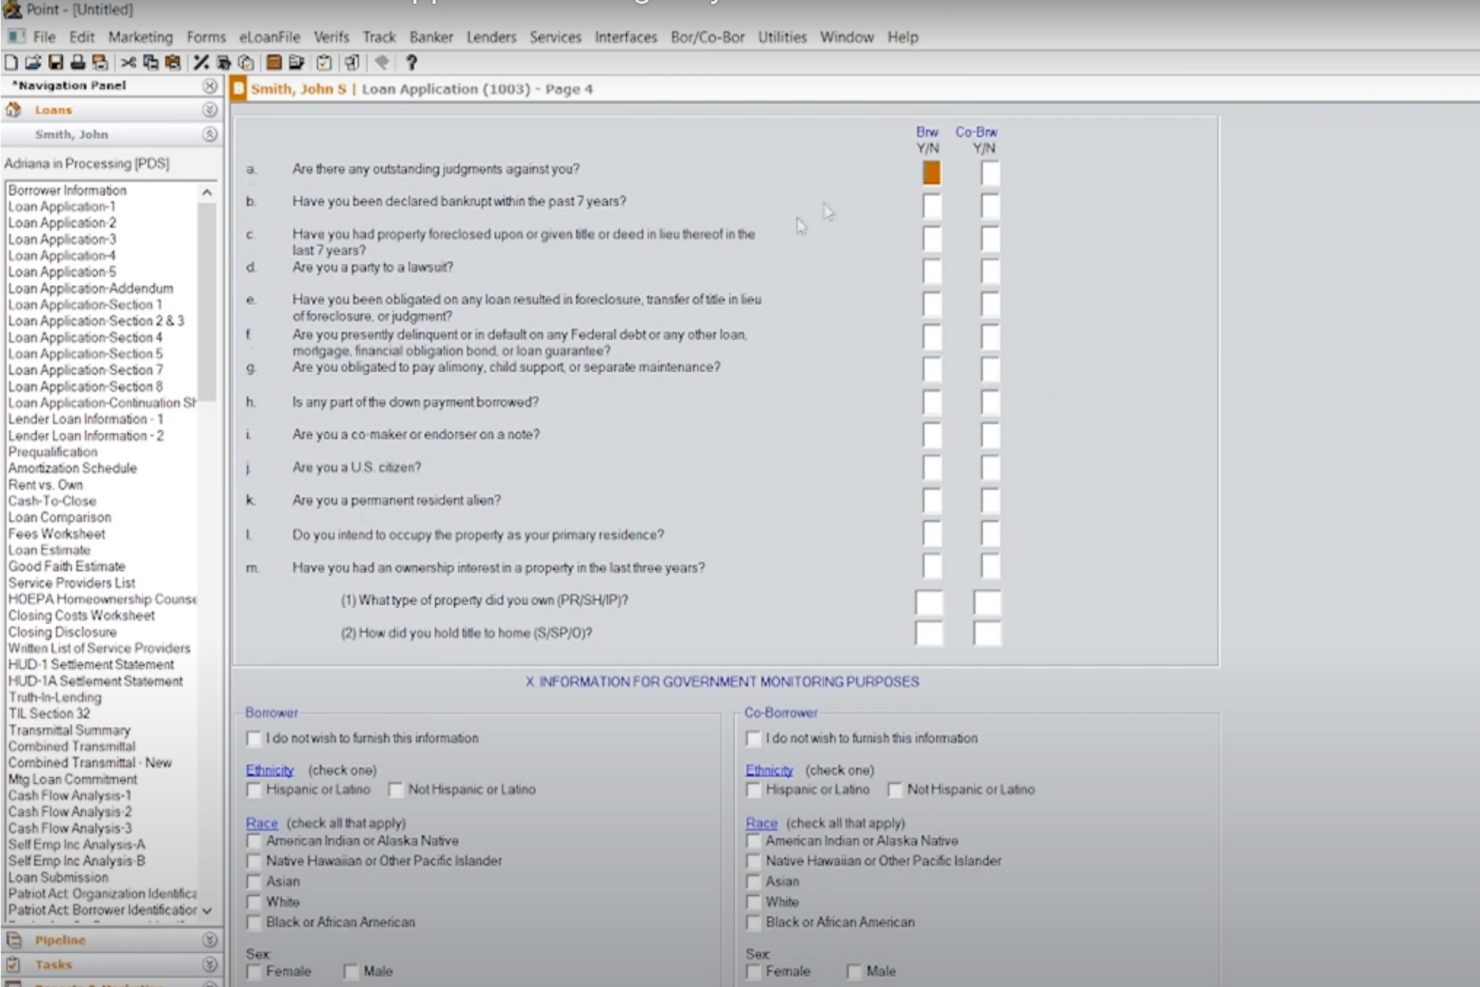The width and height of the screenshot is (1480, 987).
Task: Click the New file toolbar icon
Action: pos(11,63)
